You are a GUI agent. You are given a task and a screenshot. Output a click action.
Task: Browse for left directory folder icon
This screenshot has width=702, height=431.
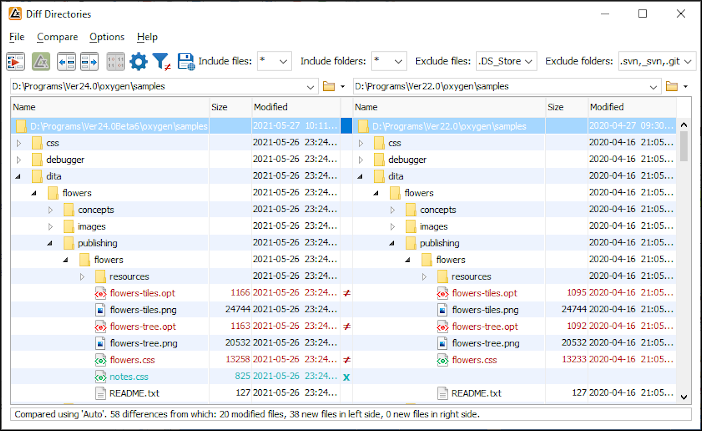click(329, 87)
